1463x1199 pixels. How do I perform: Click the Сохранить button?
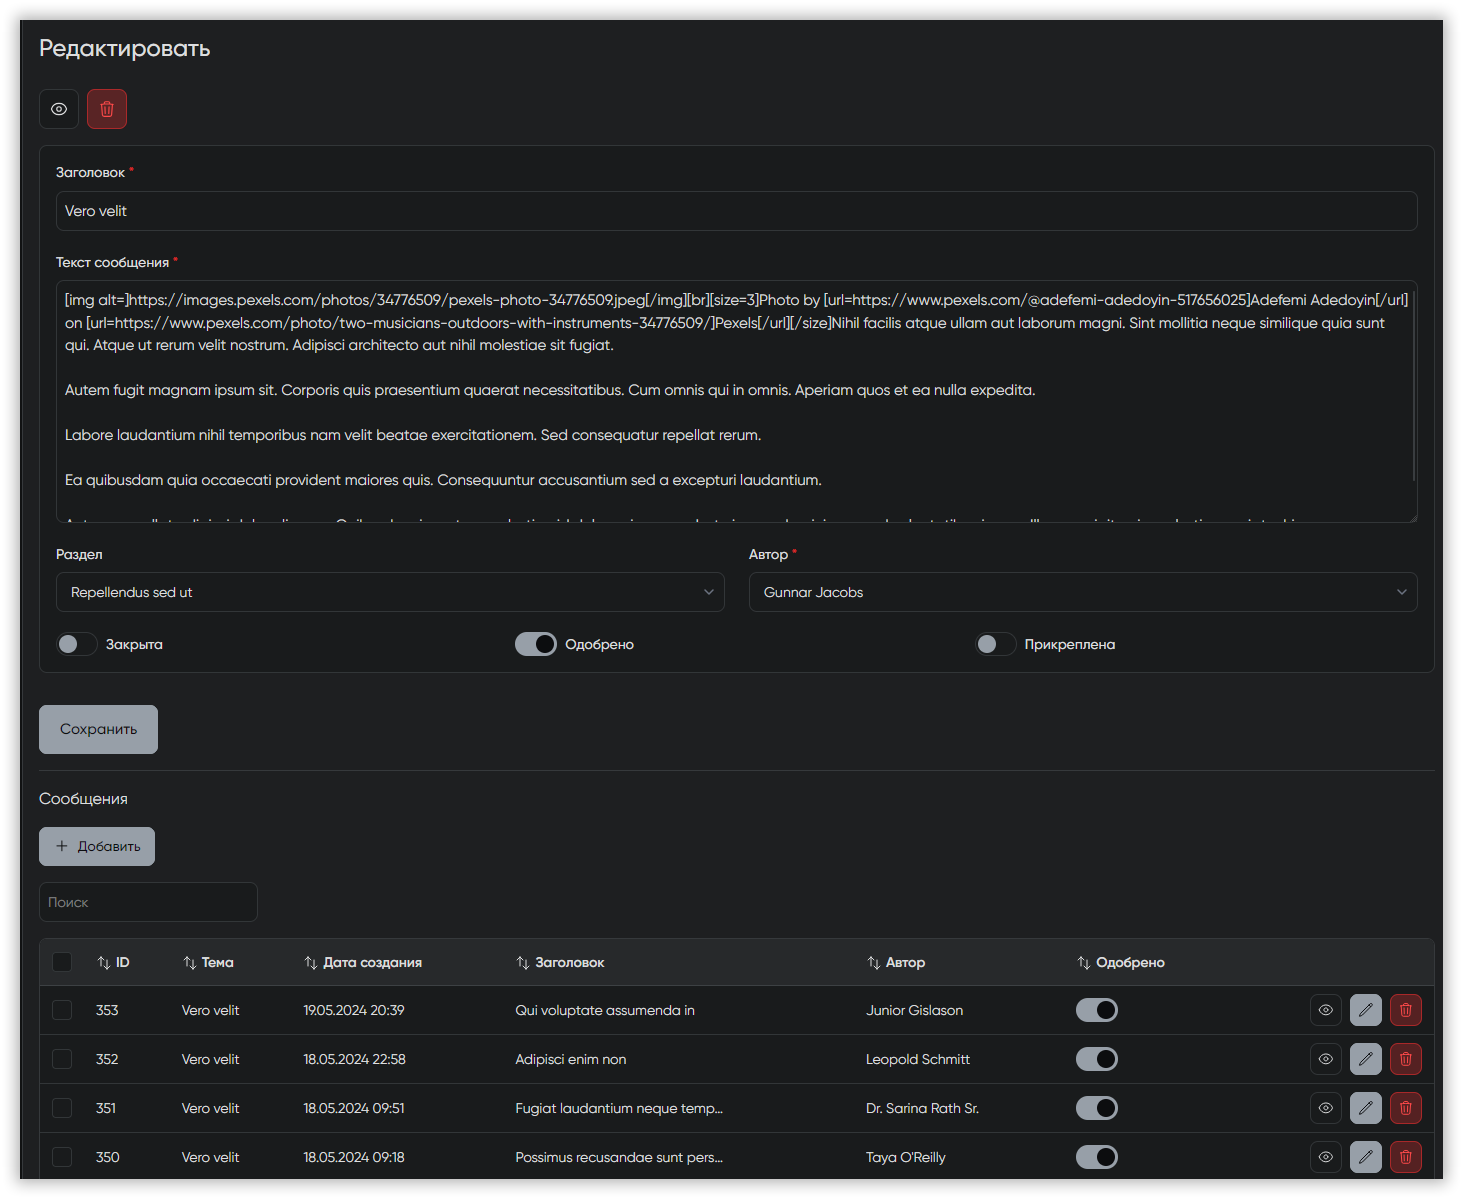(98, 729)
